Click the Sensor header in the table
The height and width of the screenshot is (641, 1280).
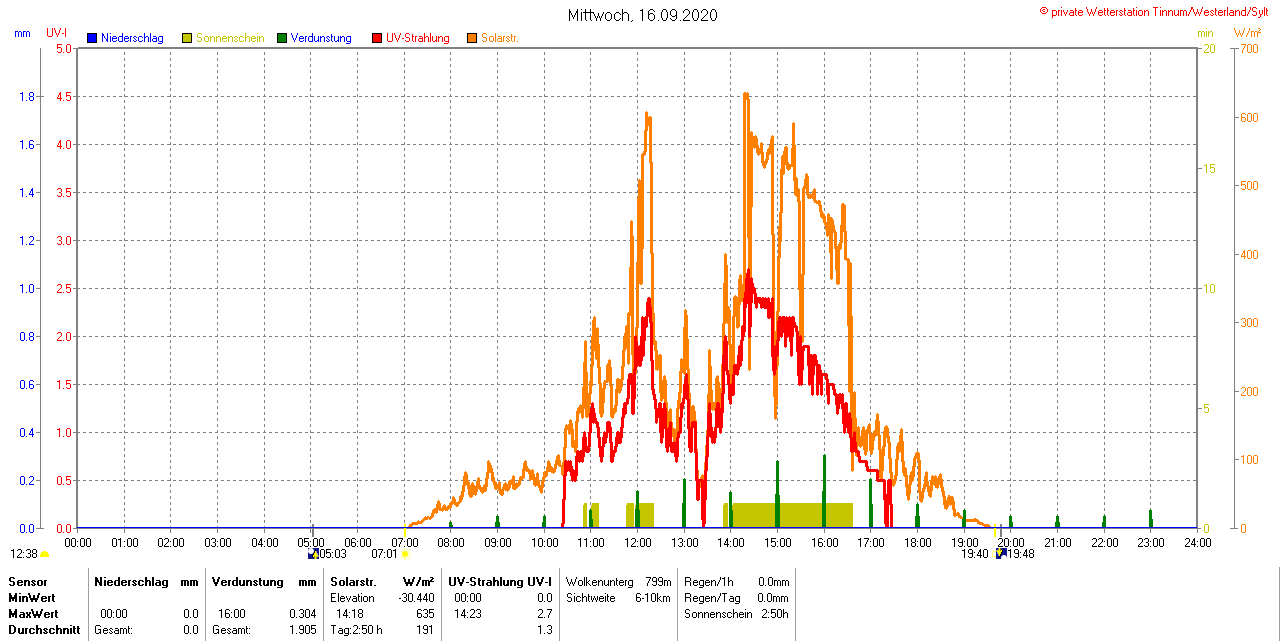click(28, 581)
